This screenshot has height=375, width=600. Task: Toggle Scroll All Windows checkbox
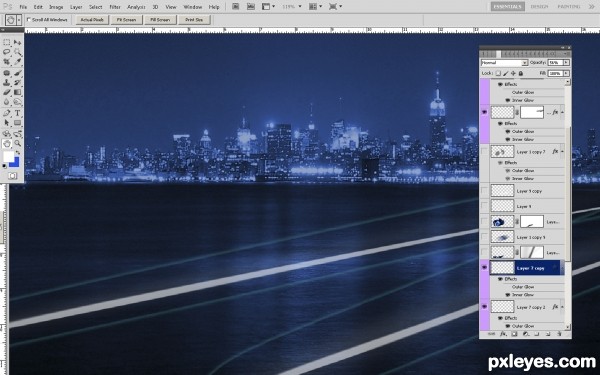[x=29, y=20]
